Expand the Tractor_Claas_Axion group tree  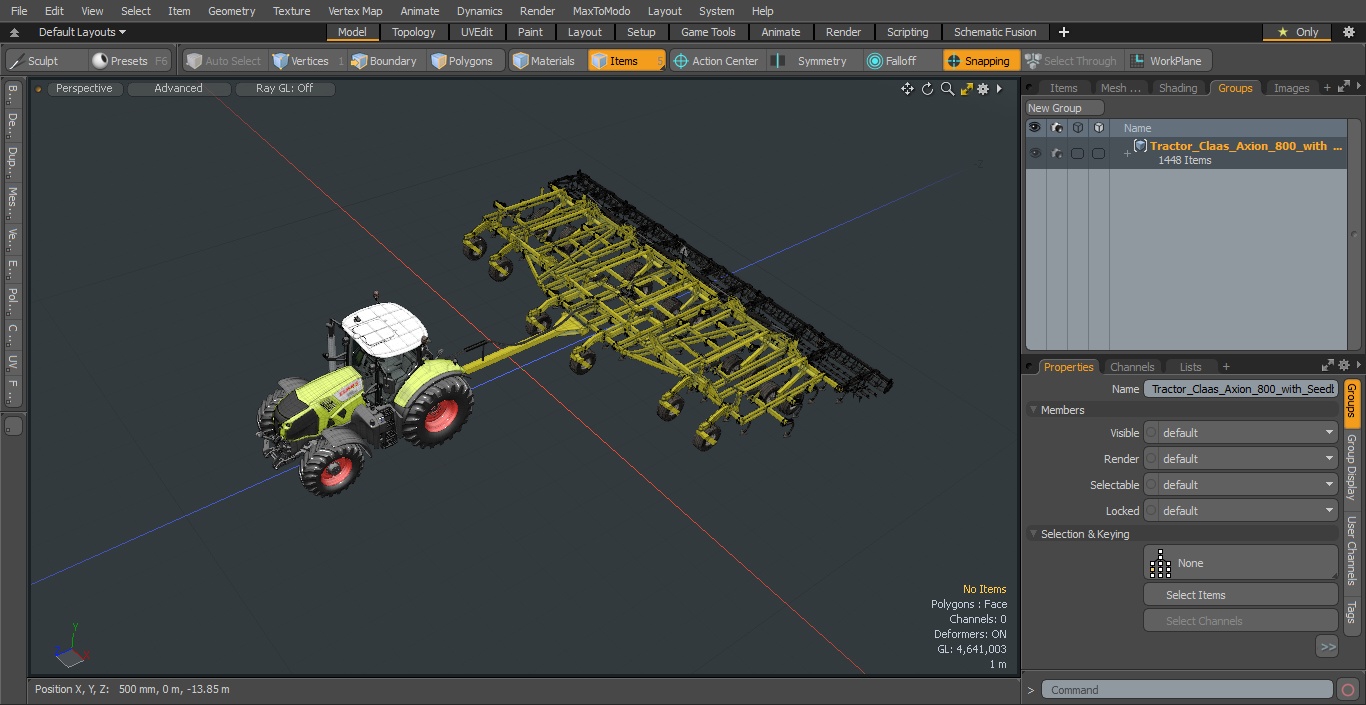pyautogui.click(x=1127, y=153)
